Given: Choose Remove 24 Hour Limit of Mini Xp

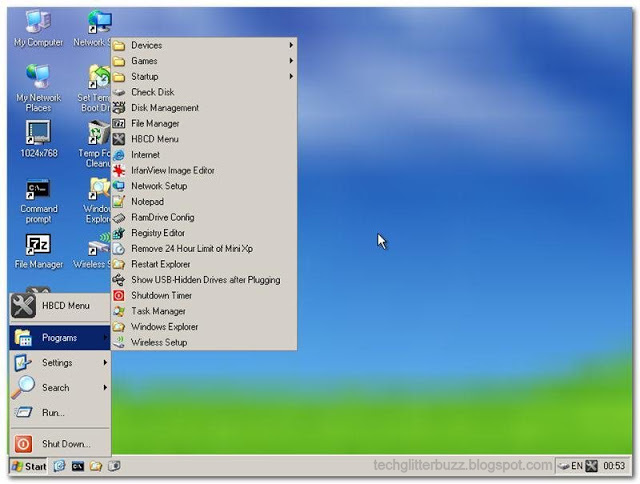Looking at the screenshot, I should point(204,249).
